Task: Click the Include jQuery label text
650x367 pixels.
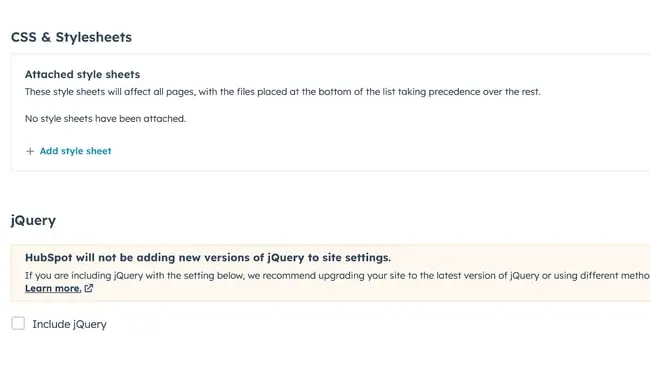Action: 70,324
